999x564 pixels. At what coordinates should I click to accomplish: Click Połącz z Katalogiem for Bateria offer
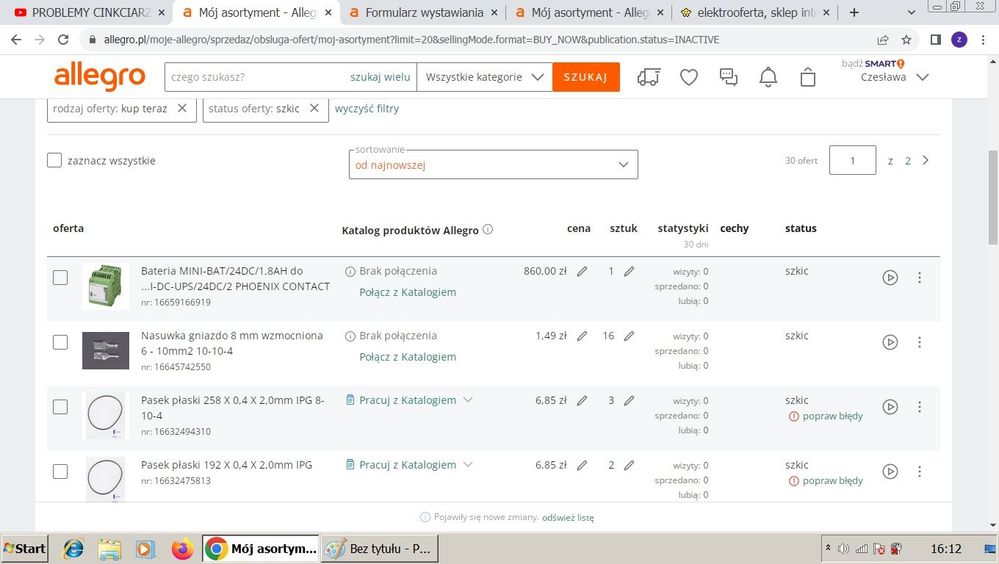[x=408, y=293]
